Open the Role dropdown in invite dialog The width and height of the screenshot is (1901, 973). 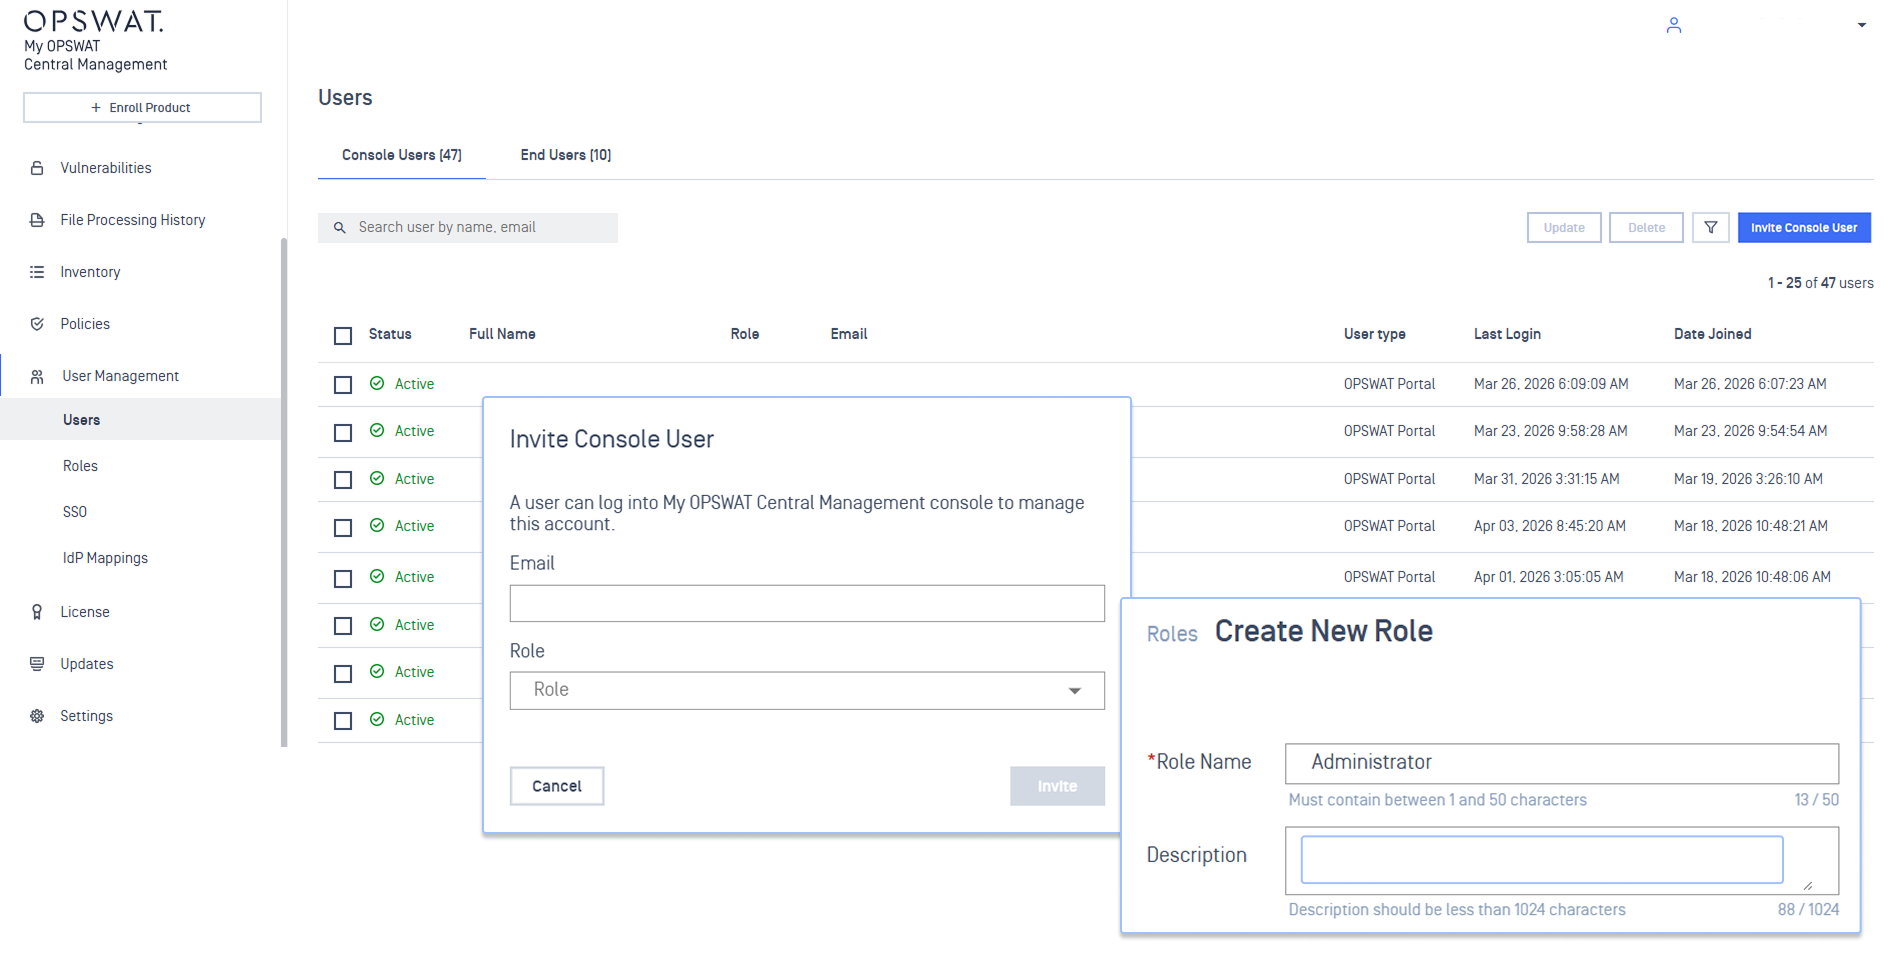click(806, 691)
